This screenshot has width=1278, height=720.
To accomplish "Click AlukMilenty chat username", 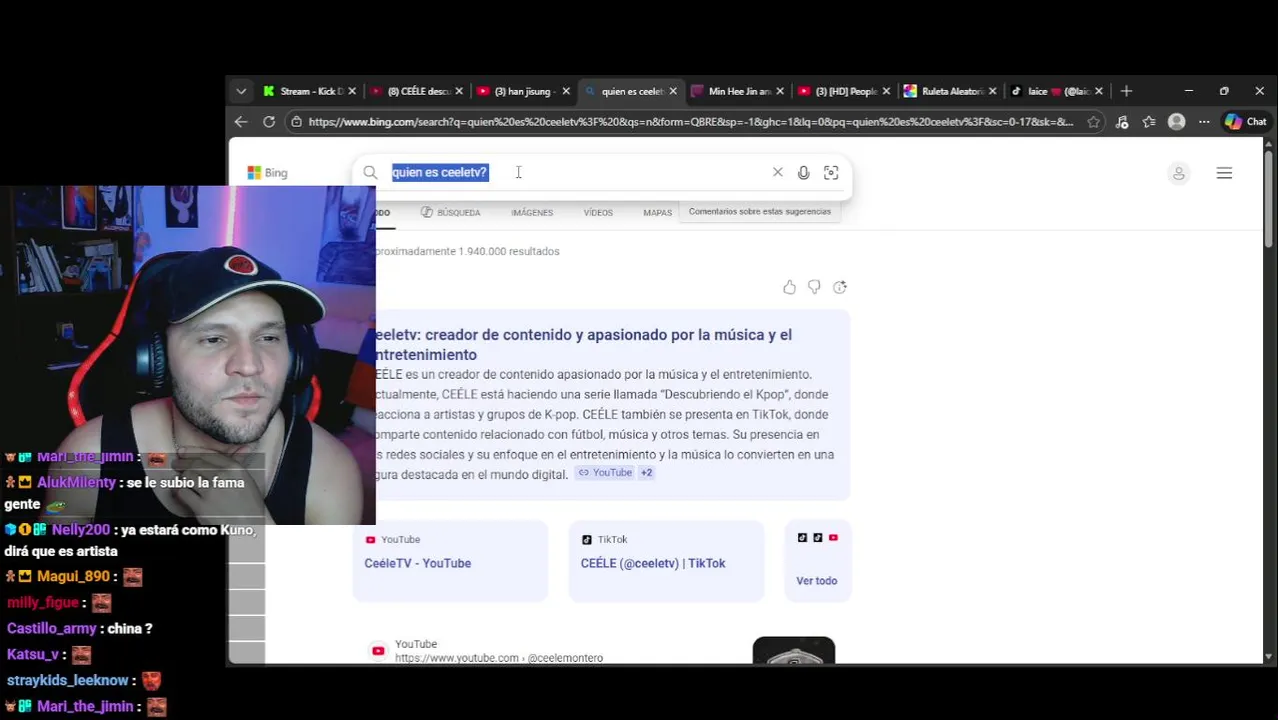I will tap(76, 482).
